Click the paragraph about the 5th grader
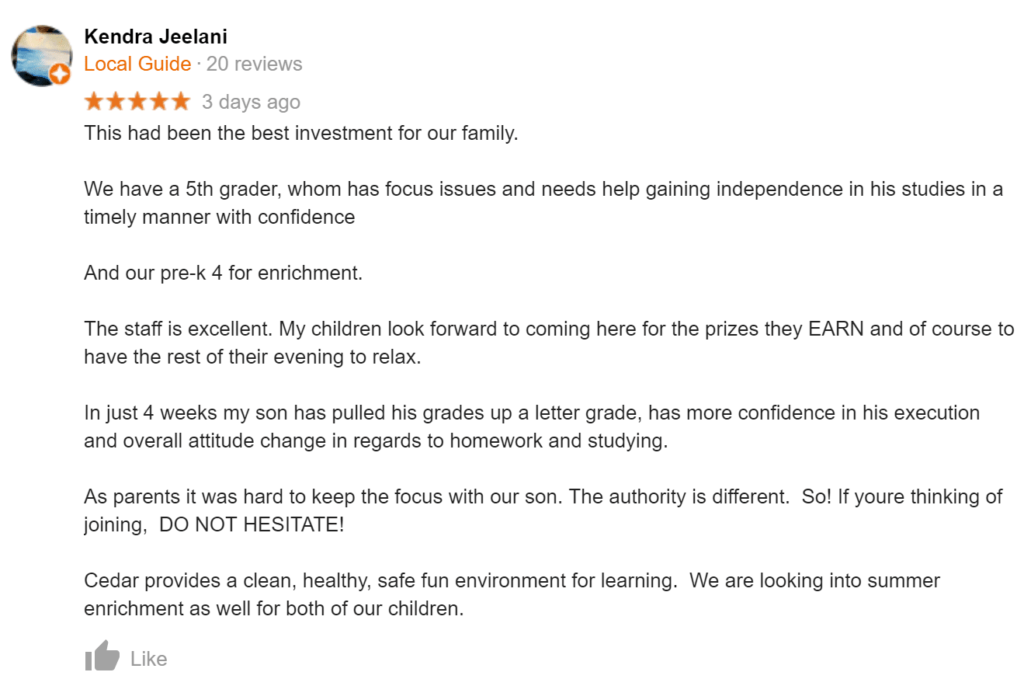 coord(543,203)
